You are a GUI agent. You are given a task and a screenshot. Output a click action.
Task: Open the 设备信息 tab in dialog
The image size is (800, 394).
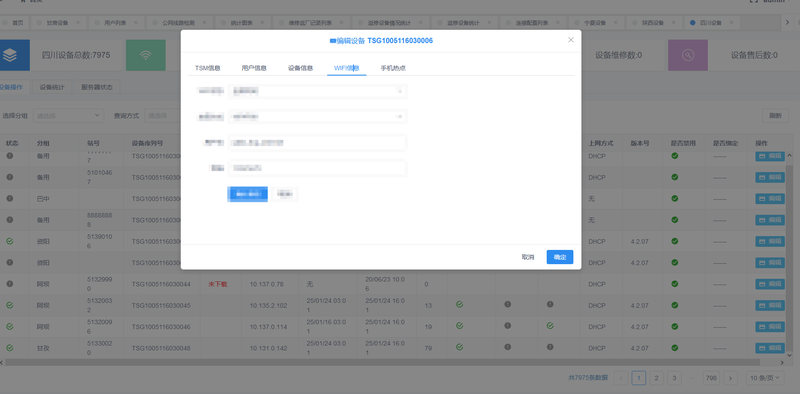[301, 68]
